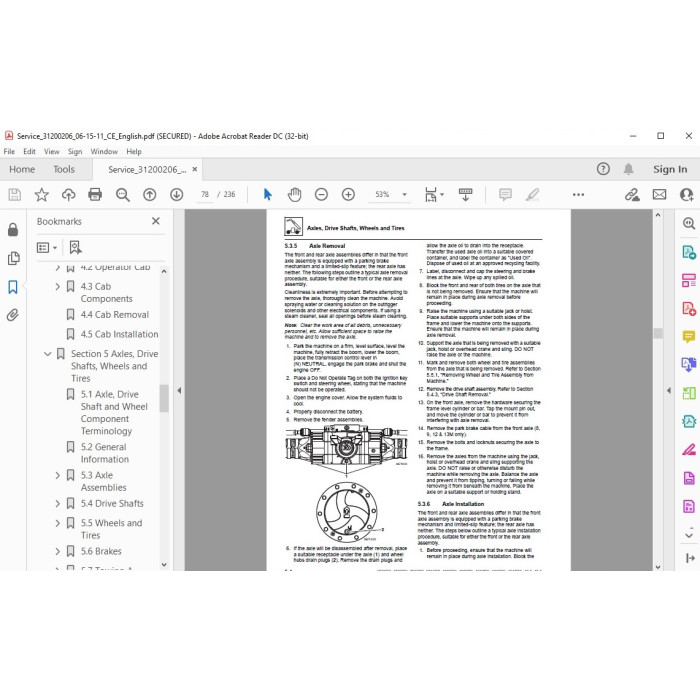This screenshot has width=700, height=700.
Task: Toggle the bookmarks panel icon
Action: 13,287
